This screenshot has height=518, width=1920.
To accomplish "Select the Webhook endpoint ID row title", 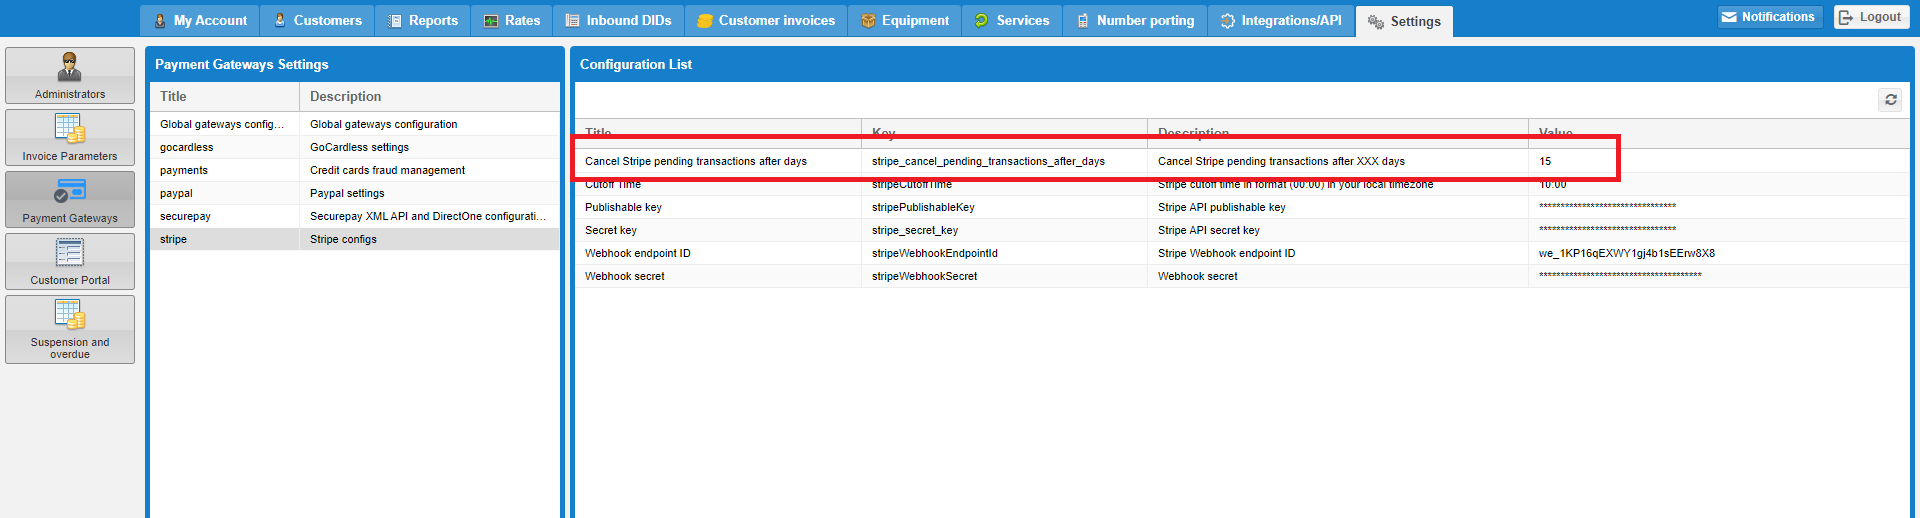I will [638, 253].
